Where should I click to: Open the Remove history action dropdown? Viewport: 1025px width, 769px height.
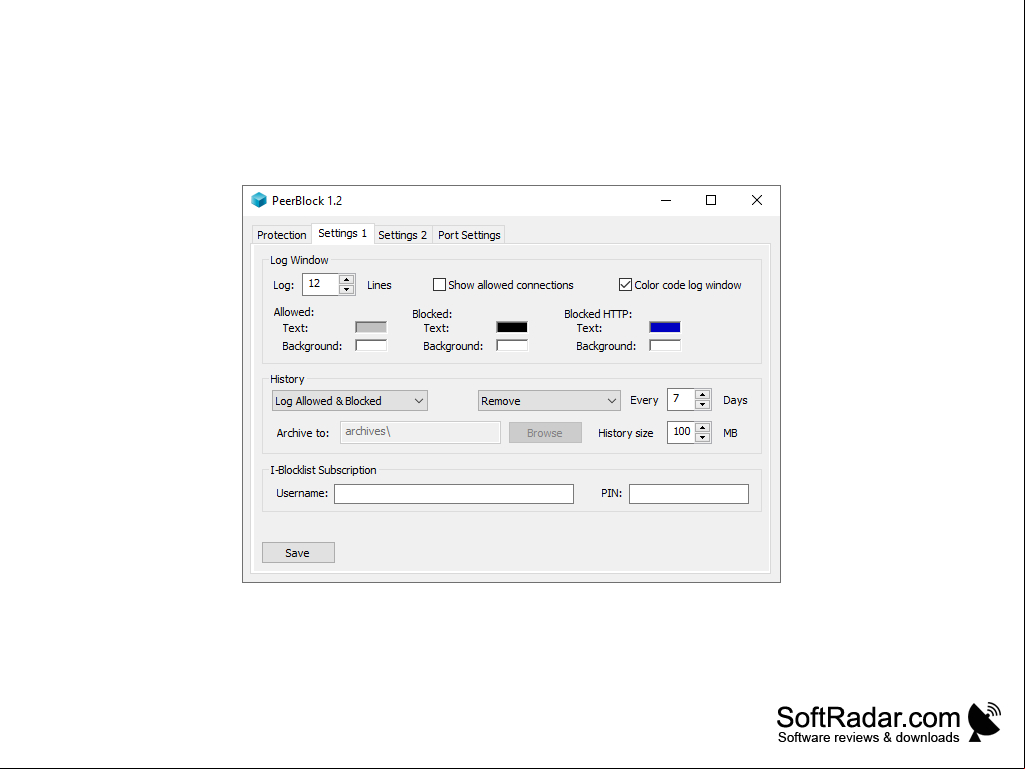[x=549, y=401]
